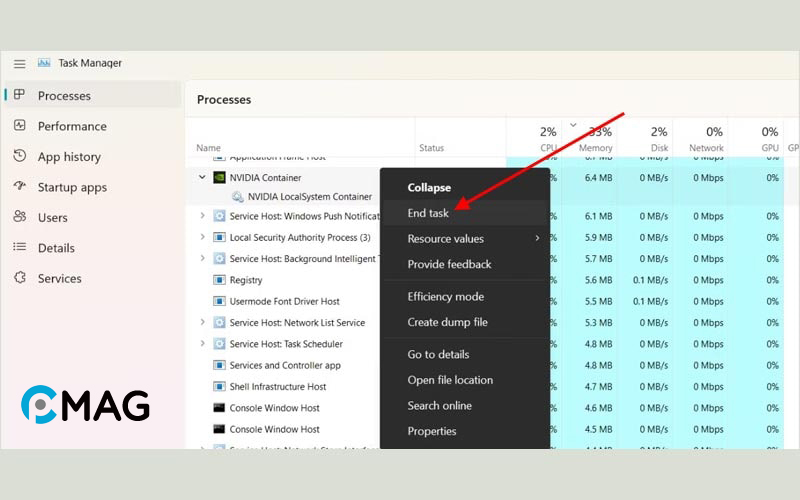Select Efficiency mode in context menu
800x500 pixels.
click(x=445, y=297)
